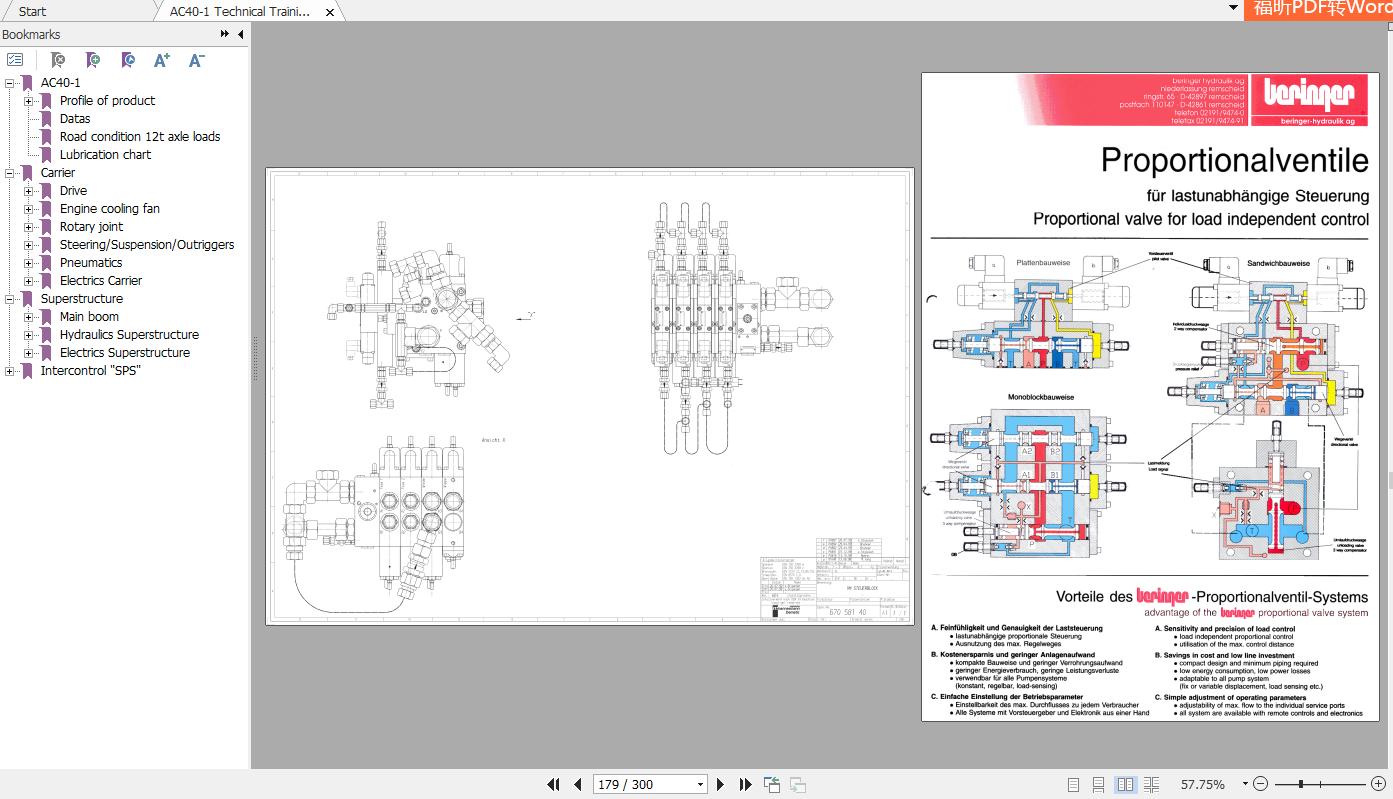The image size is (1393, 799).
Task: Enlarge bookmark text with A+ icon
Action: point(161,60)
